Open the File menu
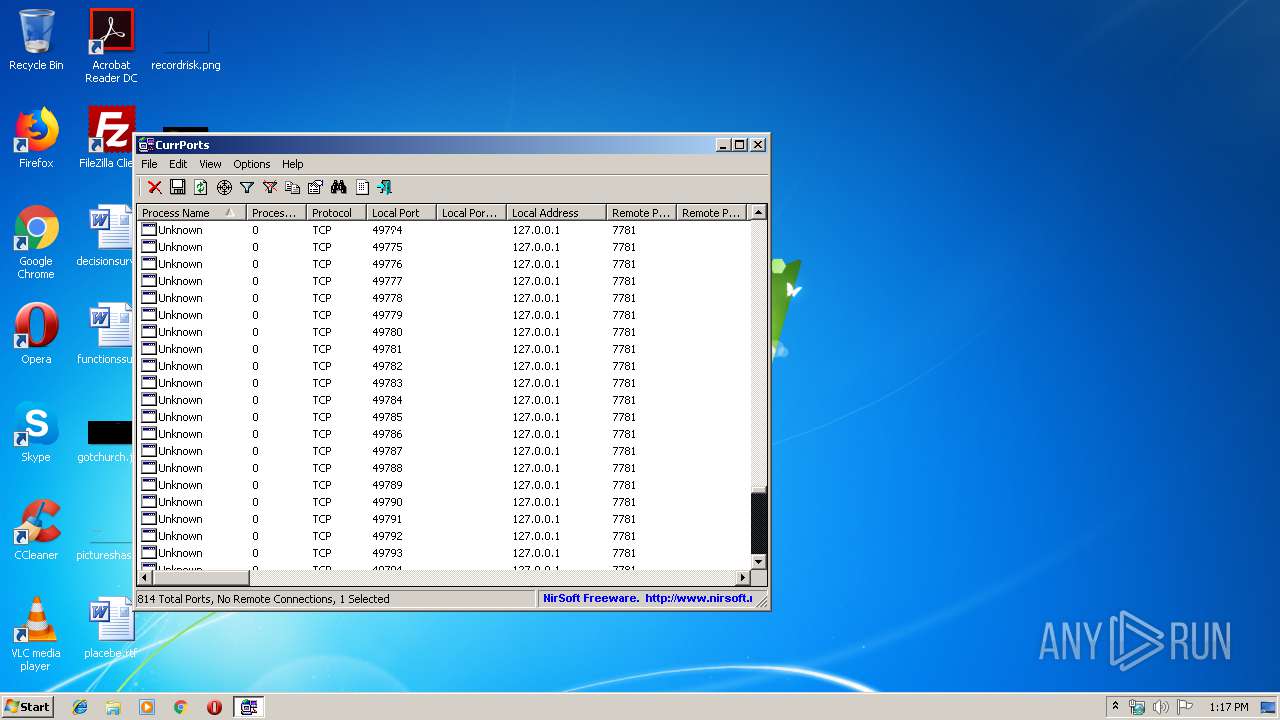The width and height of the screenshot is (1280, 720). point(149,164)
